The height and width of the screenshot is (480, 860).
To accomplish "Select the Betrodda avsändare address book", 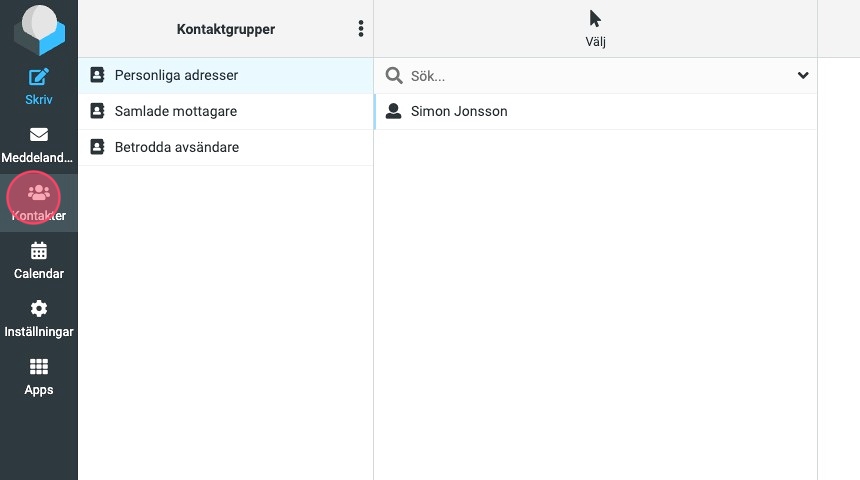I will click(x=176, y=147).
